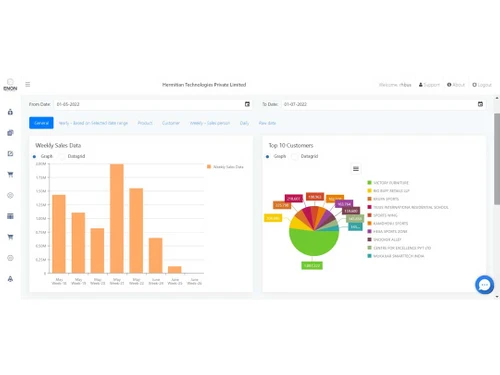Open the pie chart export menu icon
This screenshot has width=500, height=375.
[356, 169]
